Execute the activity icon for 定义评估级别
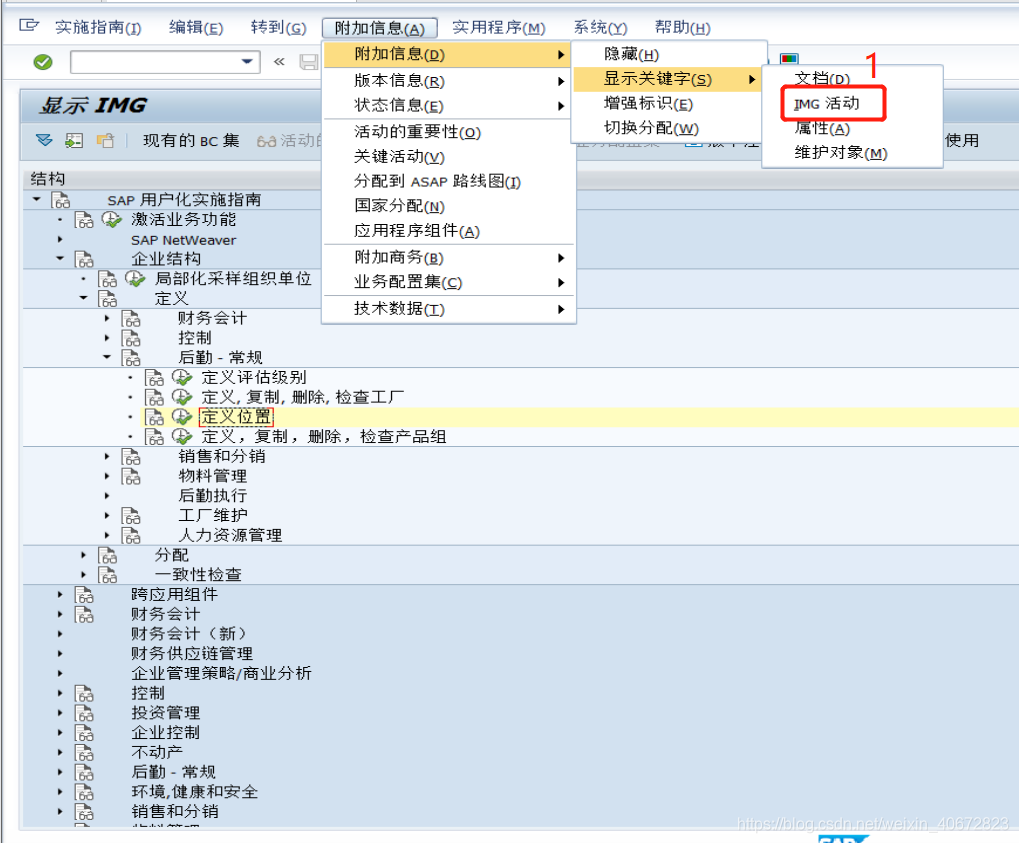Viewport: 1019px width, 843px height. click(182, 377)
